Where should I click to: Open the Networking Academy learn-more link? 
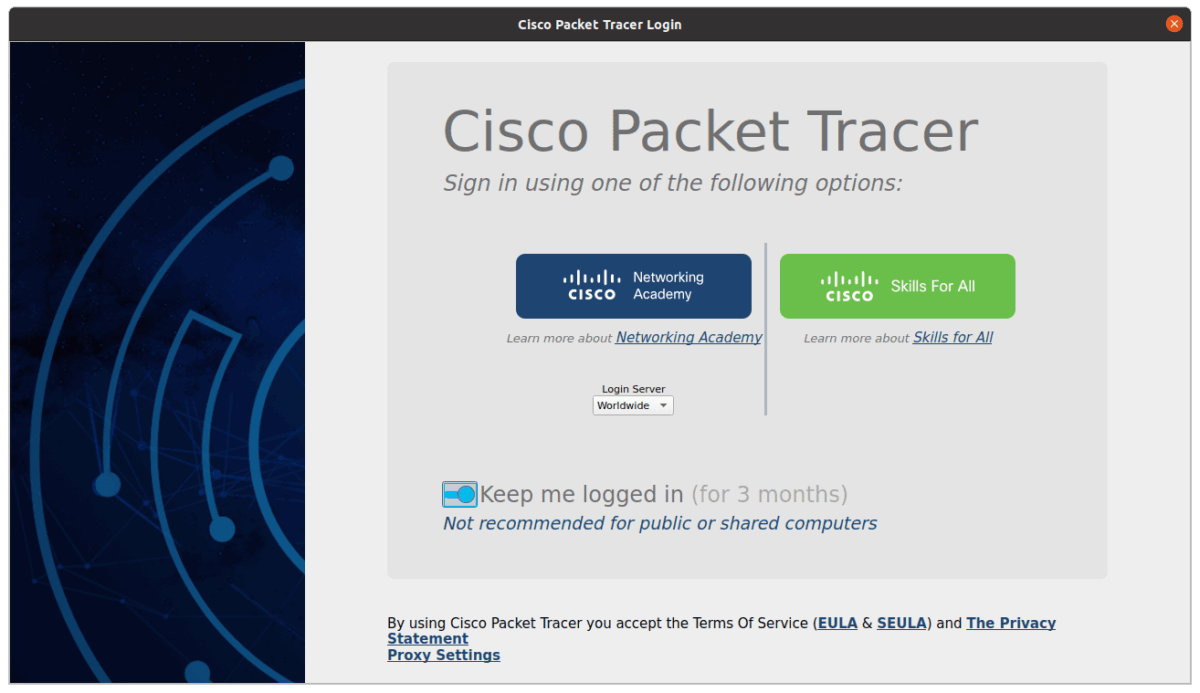coord(688,338)
